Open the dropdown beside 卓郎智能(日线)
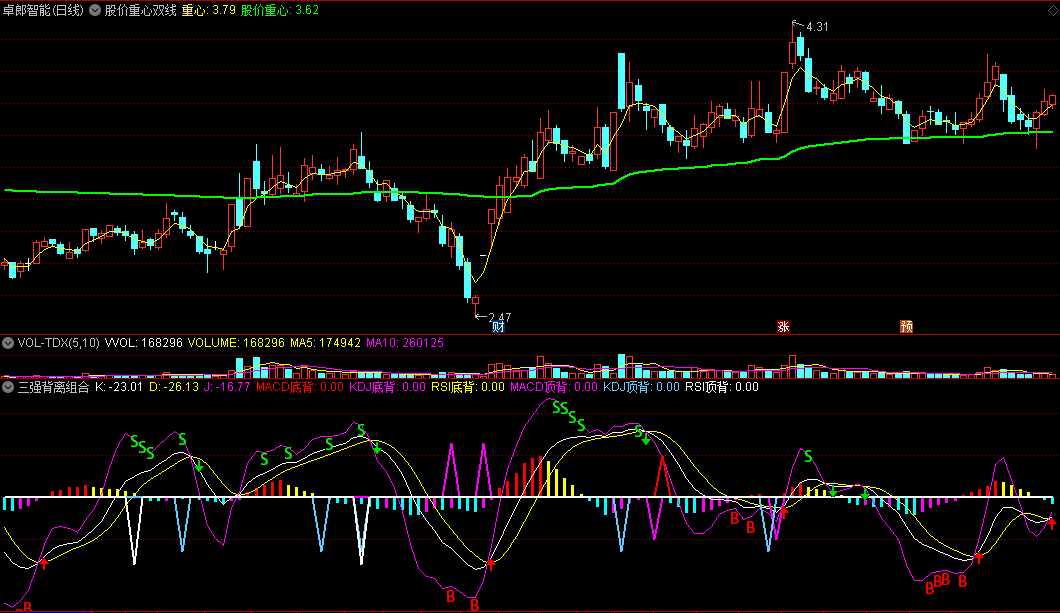 [x=95, y=10]
